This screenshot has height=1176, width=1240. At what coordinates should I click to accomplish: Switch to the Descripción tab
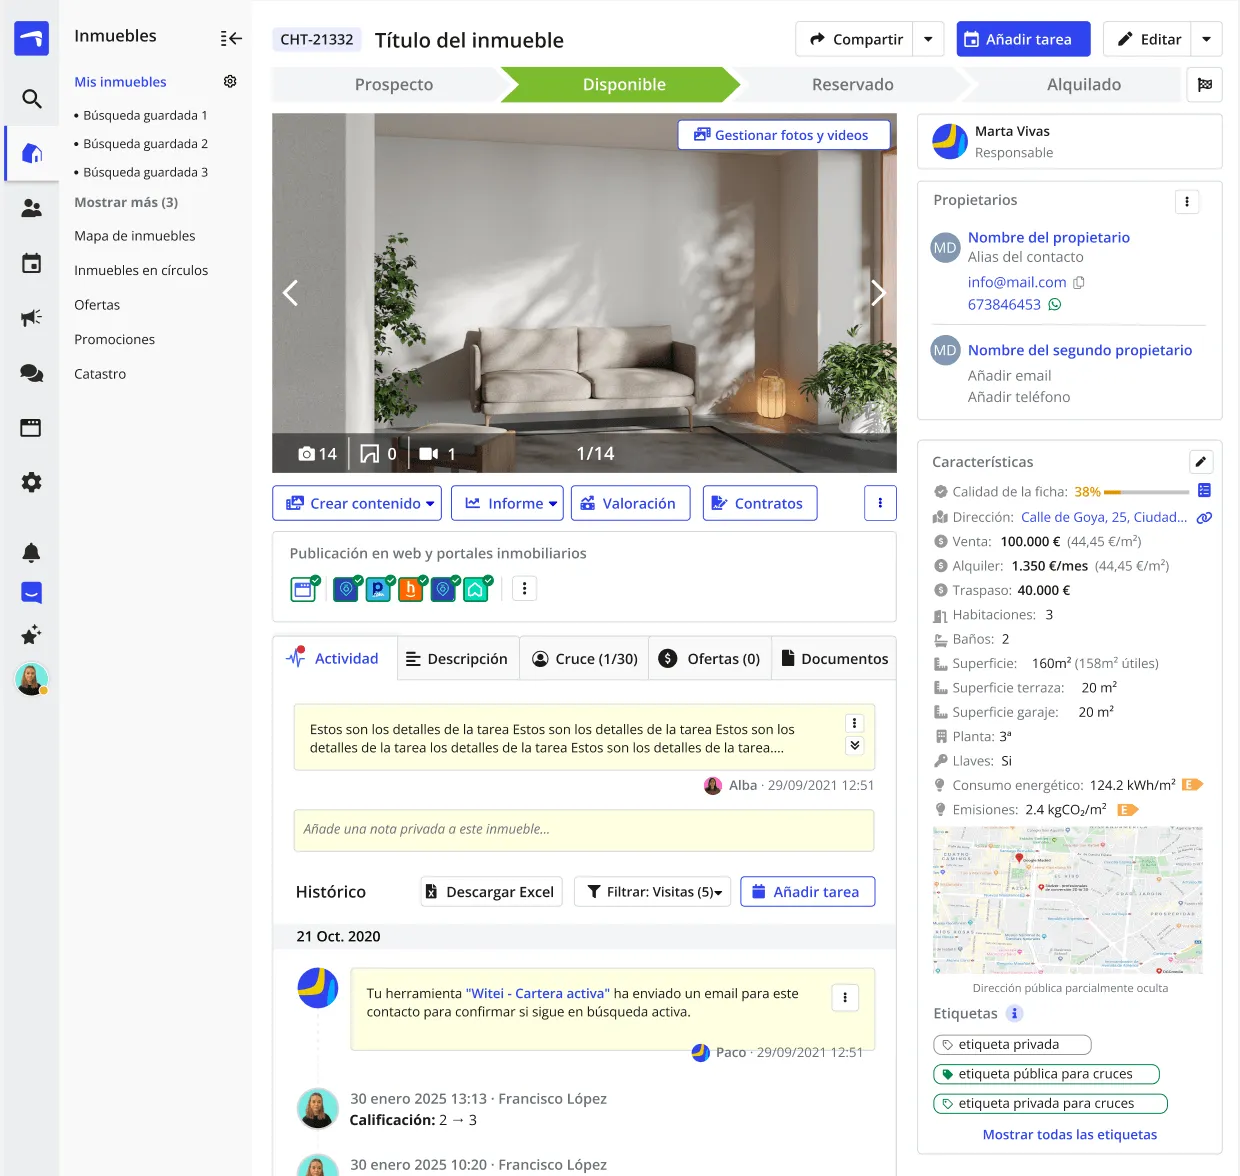click(457, 658)
